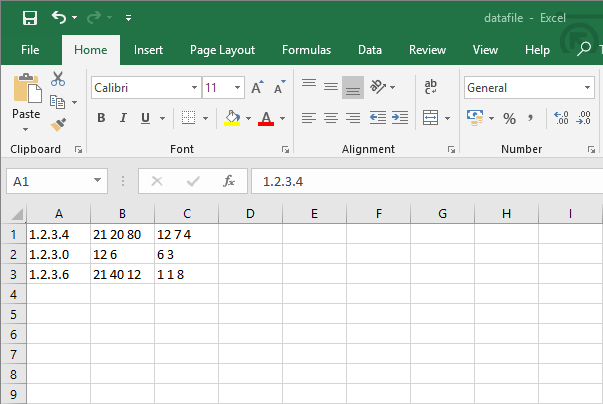The height and width of the screenshot is (404, 603).
Task: Open the Calibri font name dropdown
Action: pyautogui.click(x=194, y=88)
